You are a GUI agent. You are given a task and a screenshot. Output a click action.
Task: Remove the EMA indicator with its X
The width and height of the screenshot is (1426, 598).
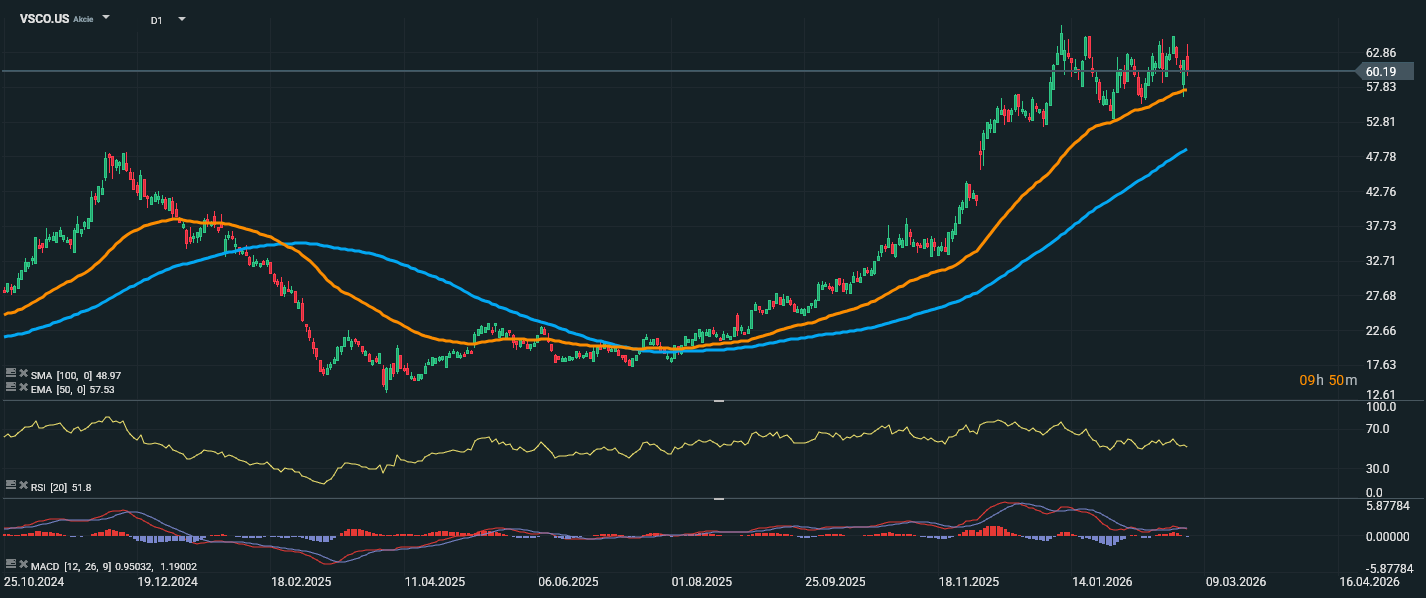tap(22, 386)
